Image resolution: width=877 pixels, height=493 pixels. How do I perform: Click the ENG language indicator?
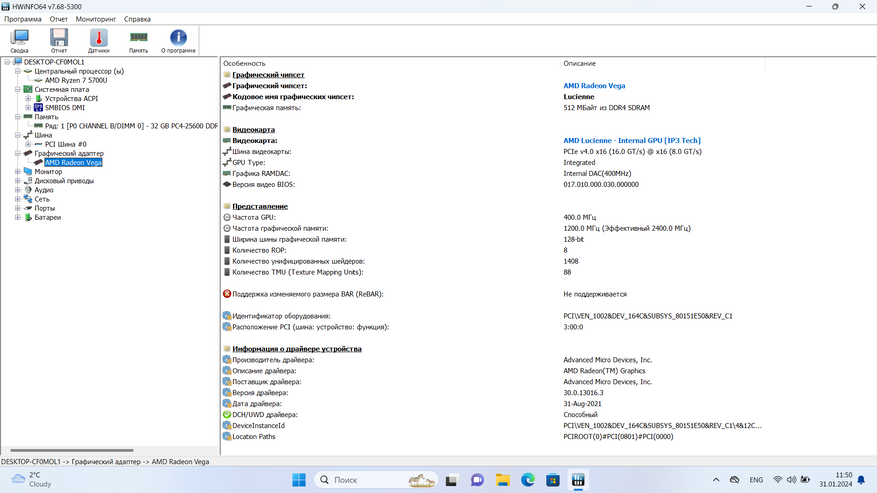pos(756,480)
